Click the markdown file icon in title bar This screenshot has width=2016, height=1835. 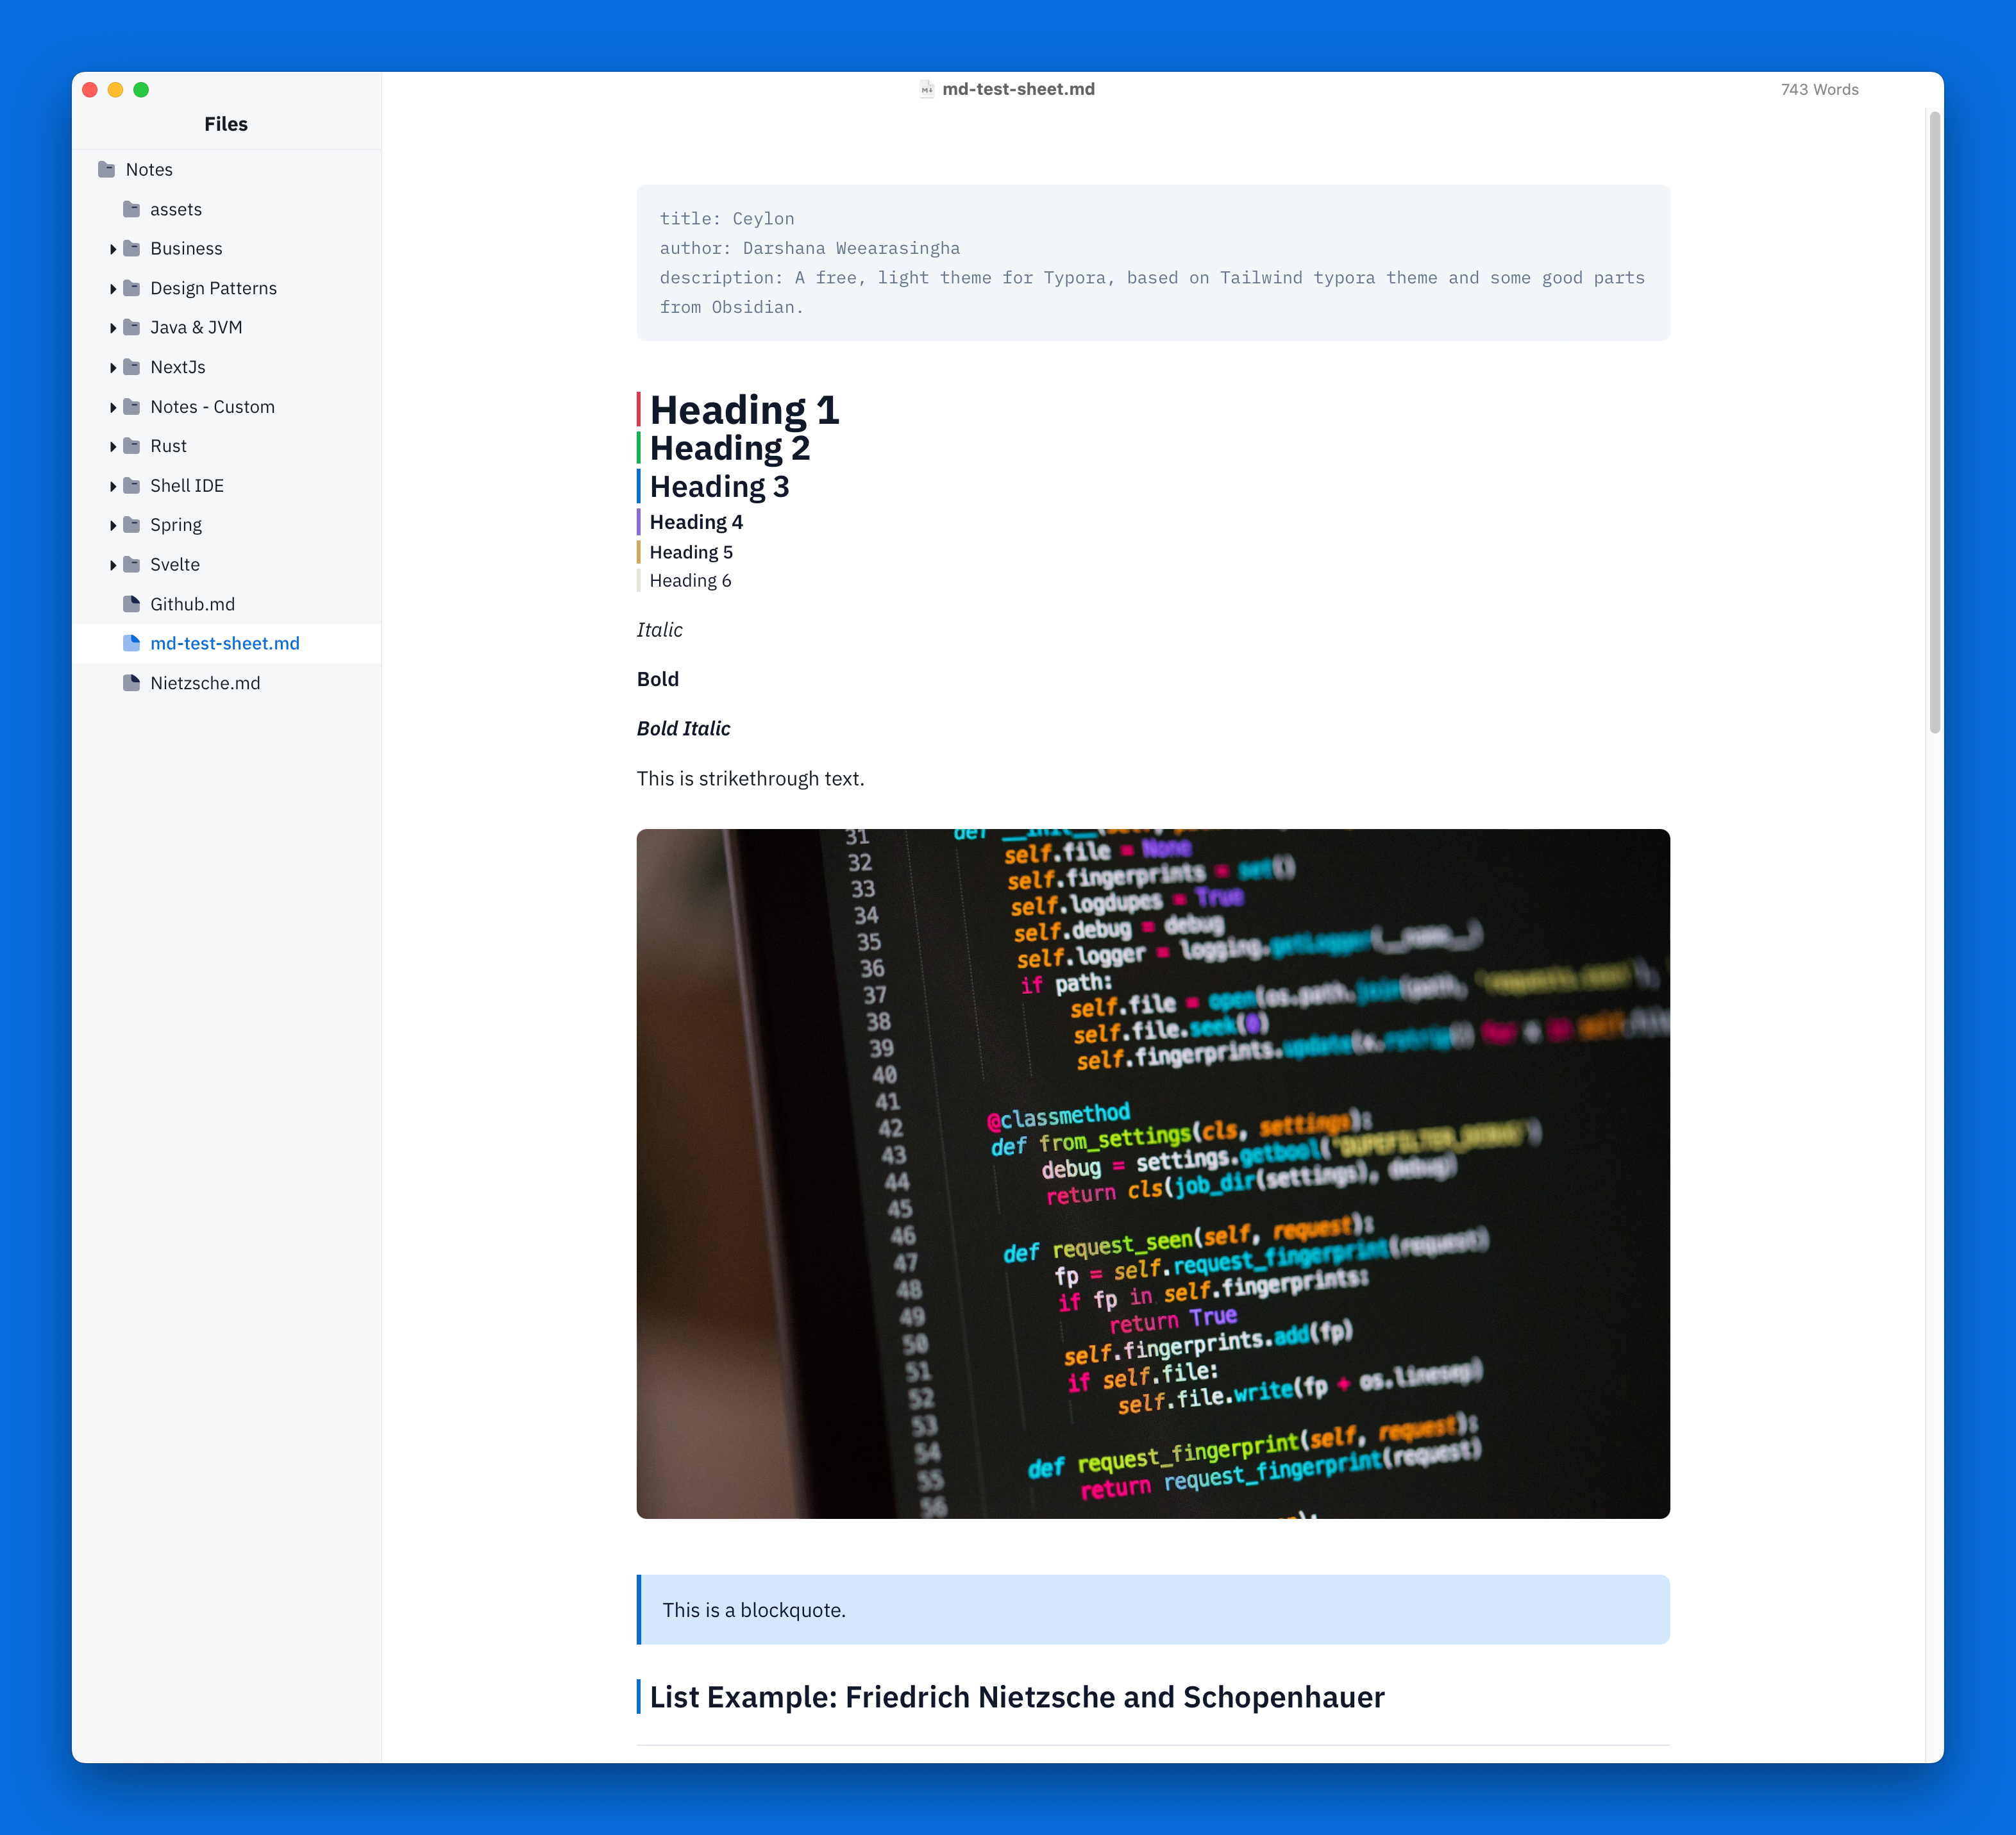(x=926, y=89)
